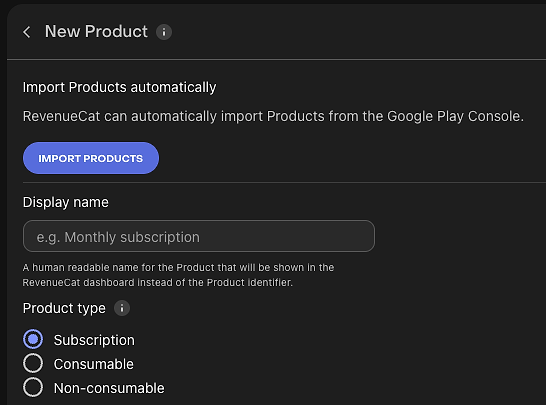This screenshot has height=405, width=546.
Task: Focus the Display name input field
Action: pyautogui.click(x=199, y=236)
